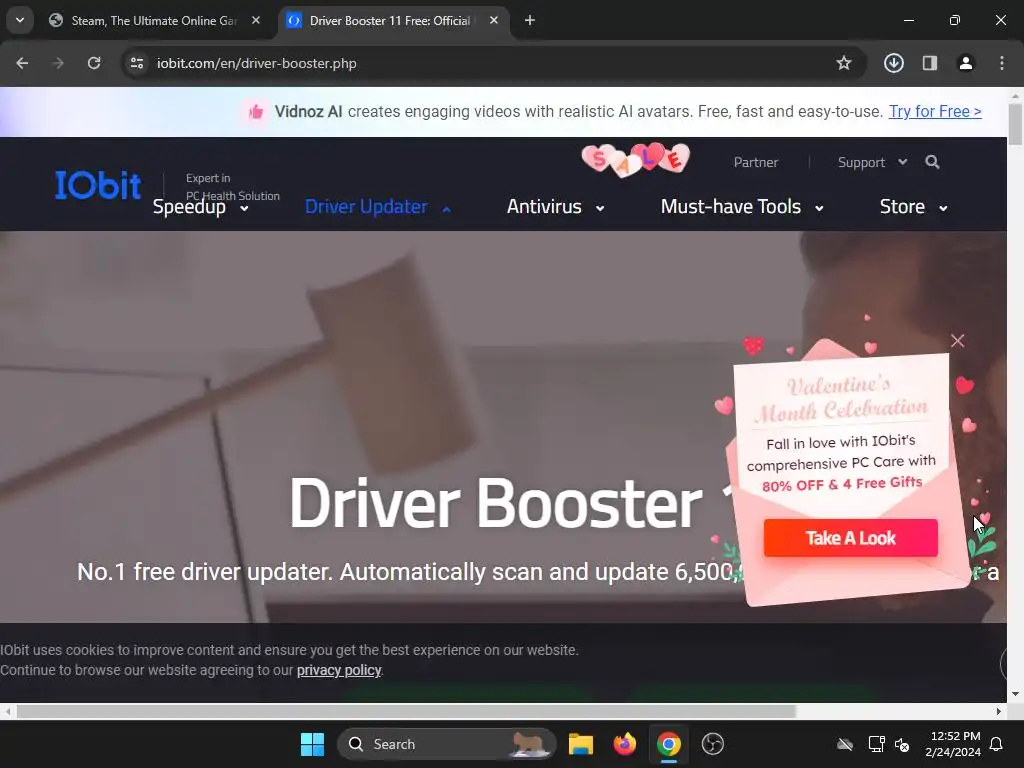Switch to the Steam tab
The image size is (1024, 768).
click(153, 21)
